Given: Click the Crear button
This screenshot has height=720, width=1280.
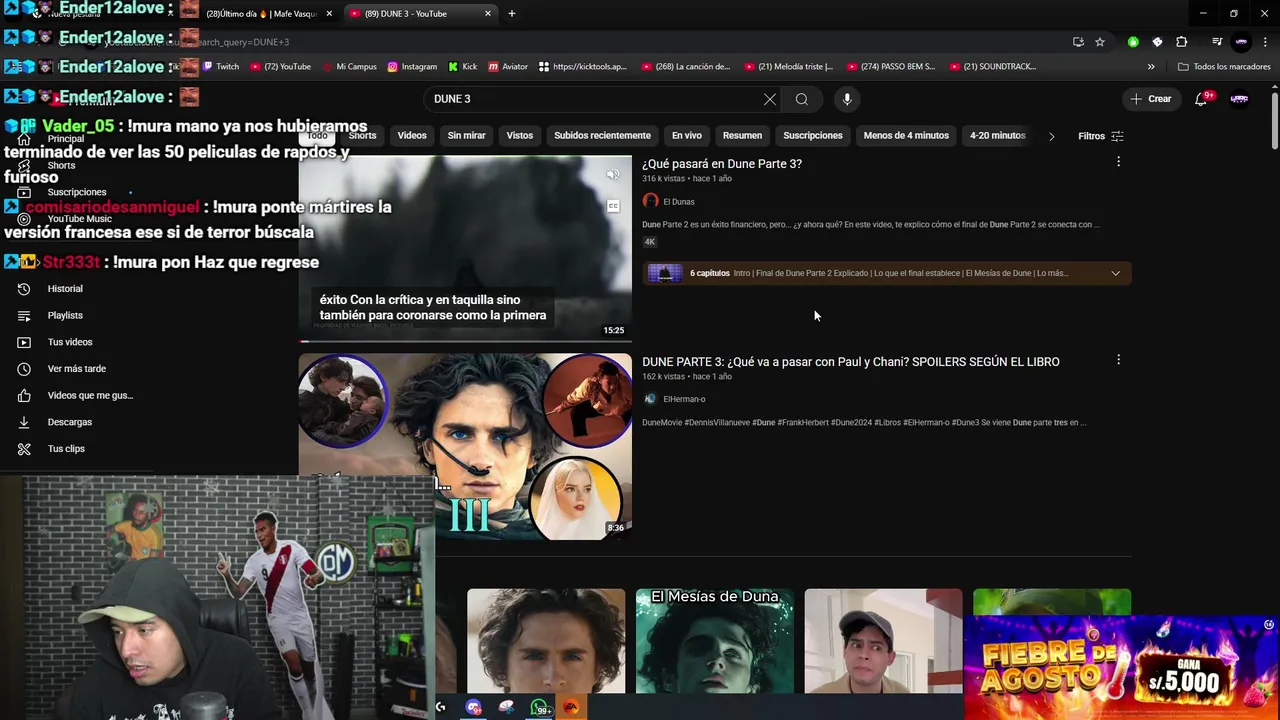Looking at the screenshot, I should tap(1150, 99).
